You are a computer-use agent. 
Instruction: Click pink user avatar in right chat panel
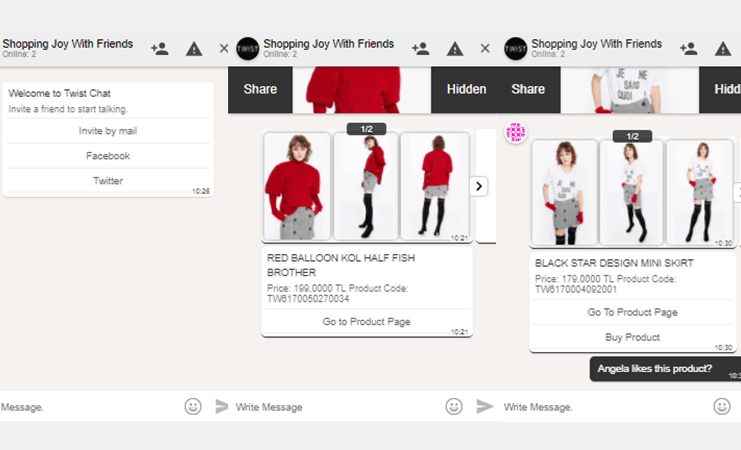coord(516,133)
